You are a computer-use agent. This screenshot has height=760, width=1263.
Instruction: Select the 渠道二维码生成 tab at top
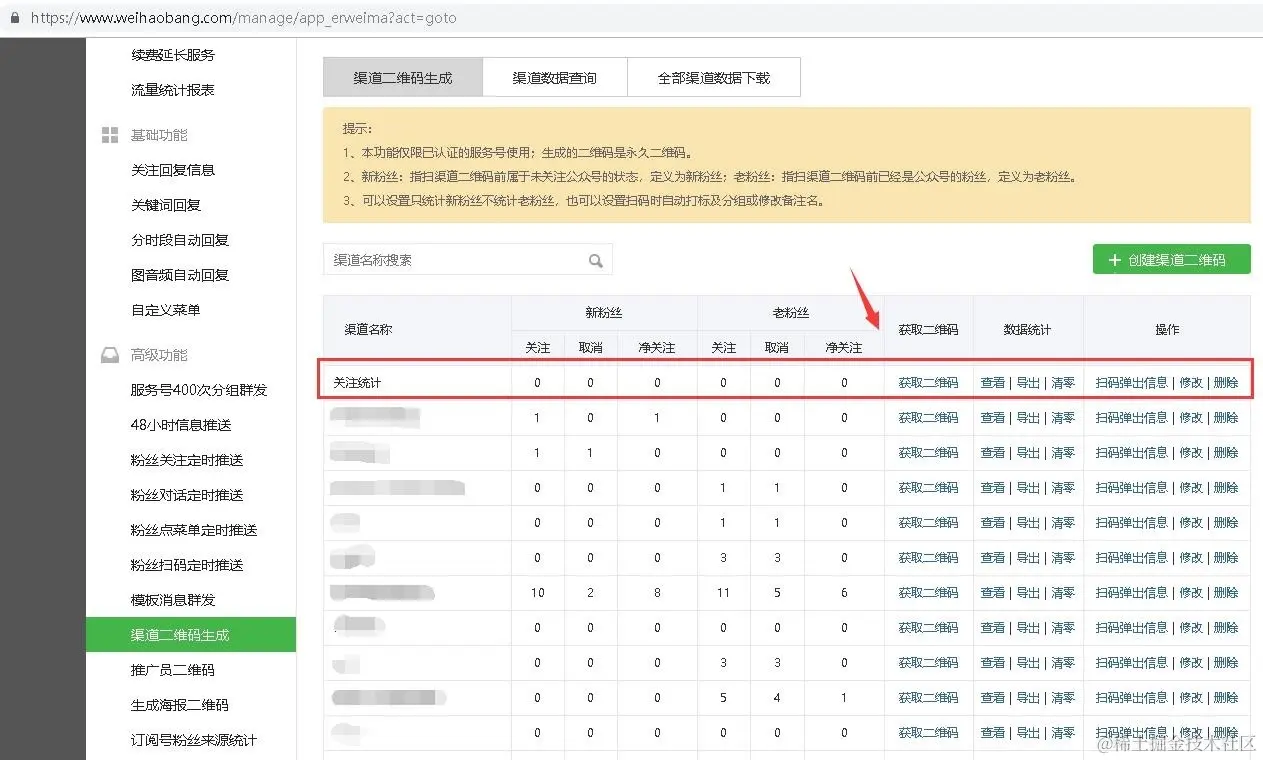pos(403,77)
